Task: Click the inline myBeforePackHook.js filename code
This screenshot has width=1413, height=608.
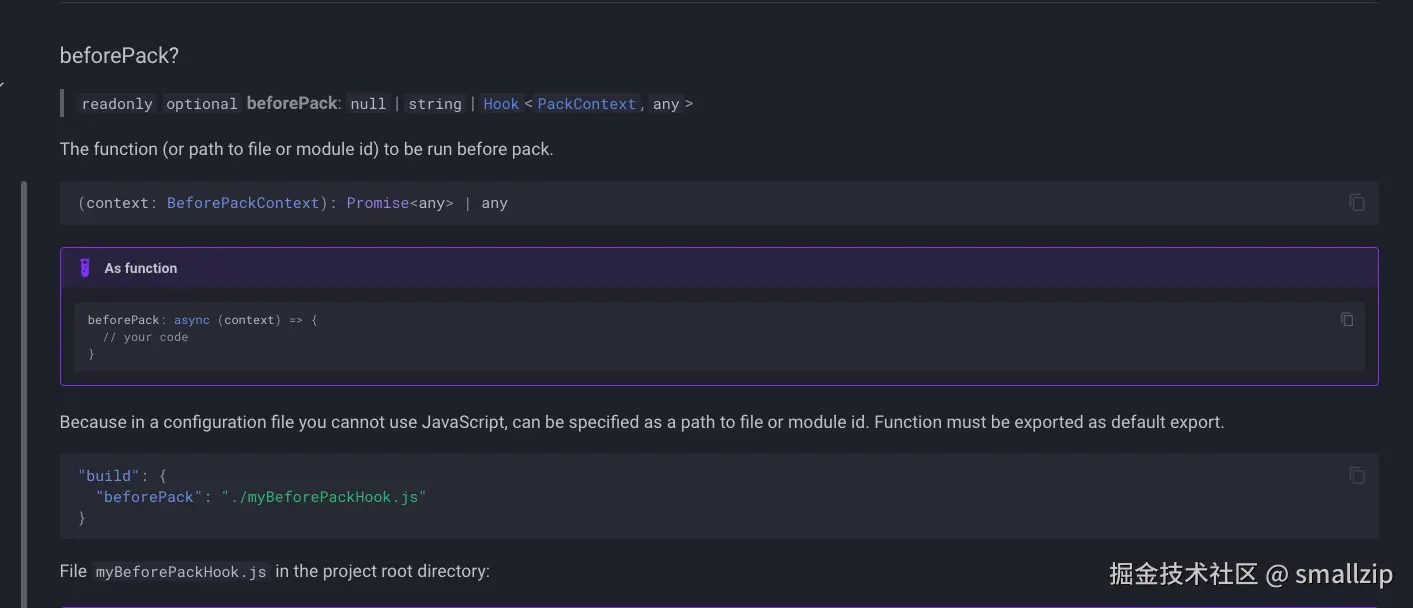Action: coord(181,572)
